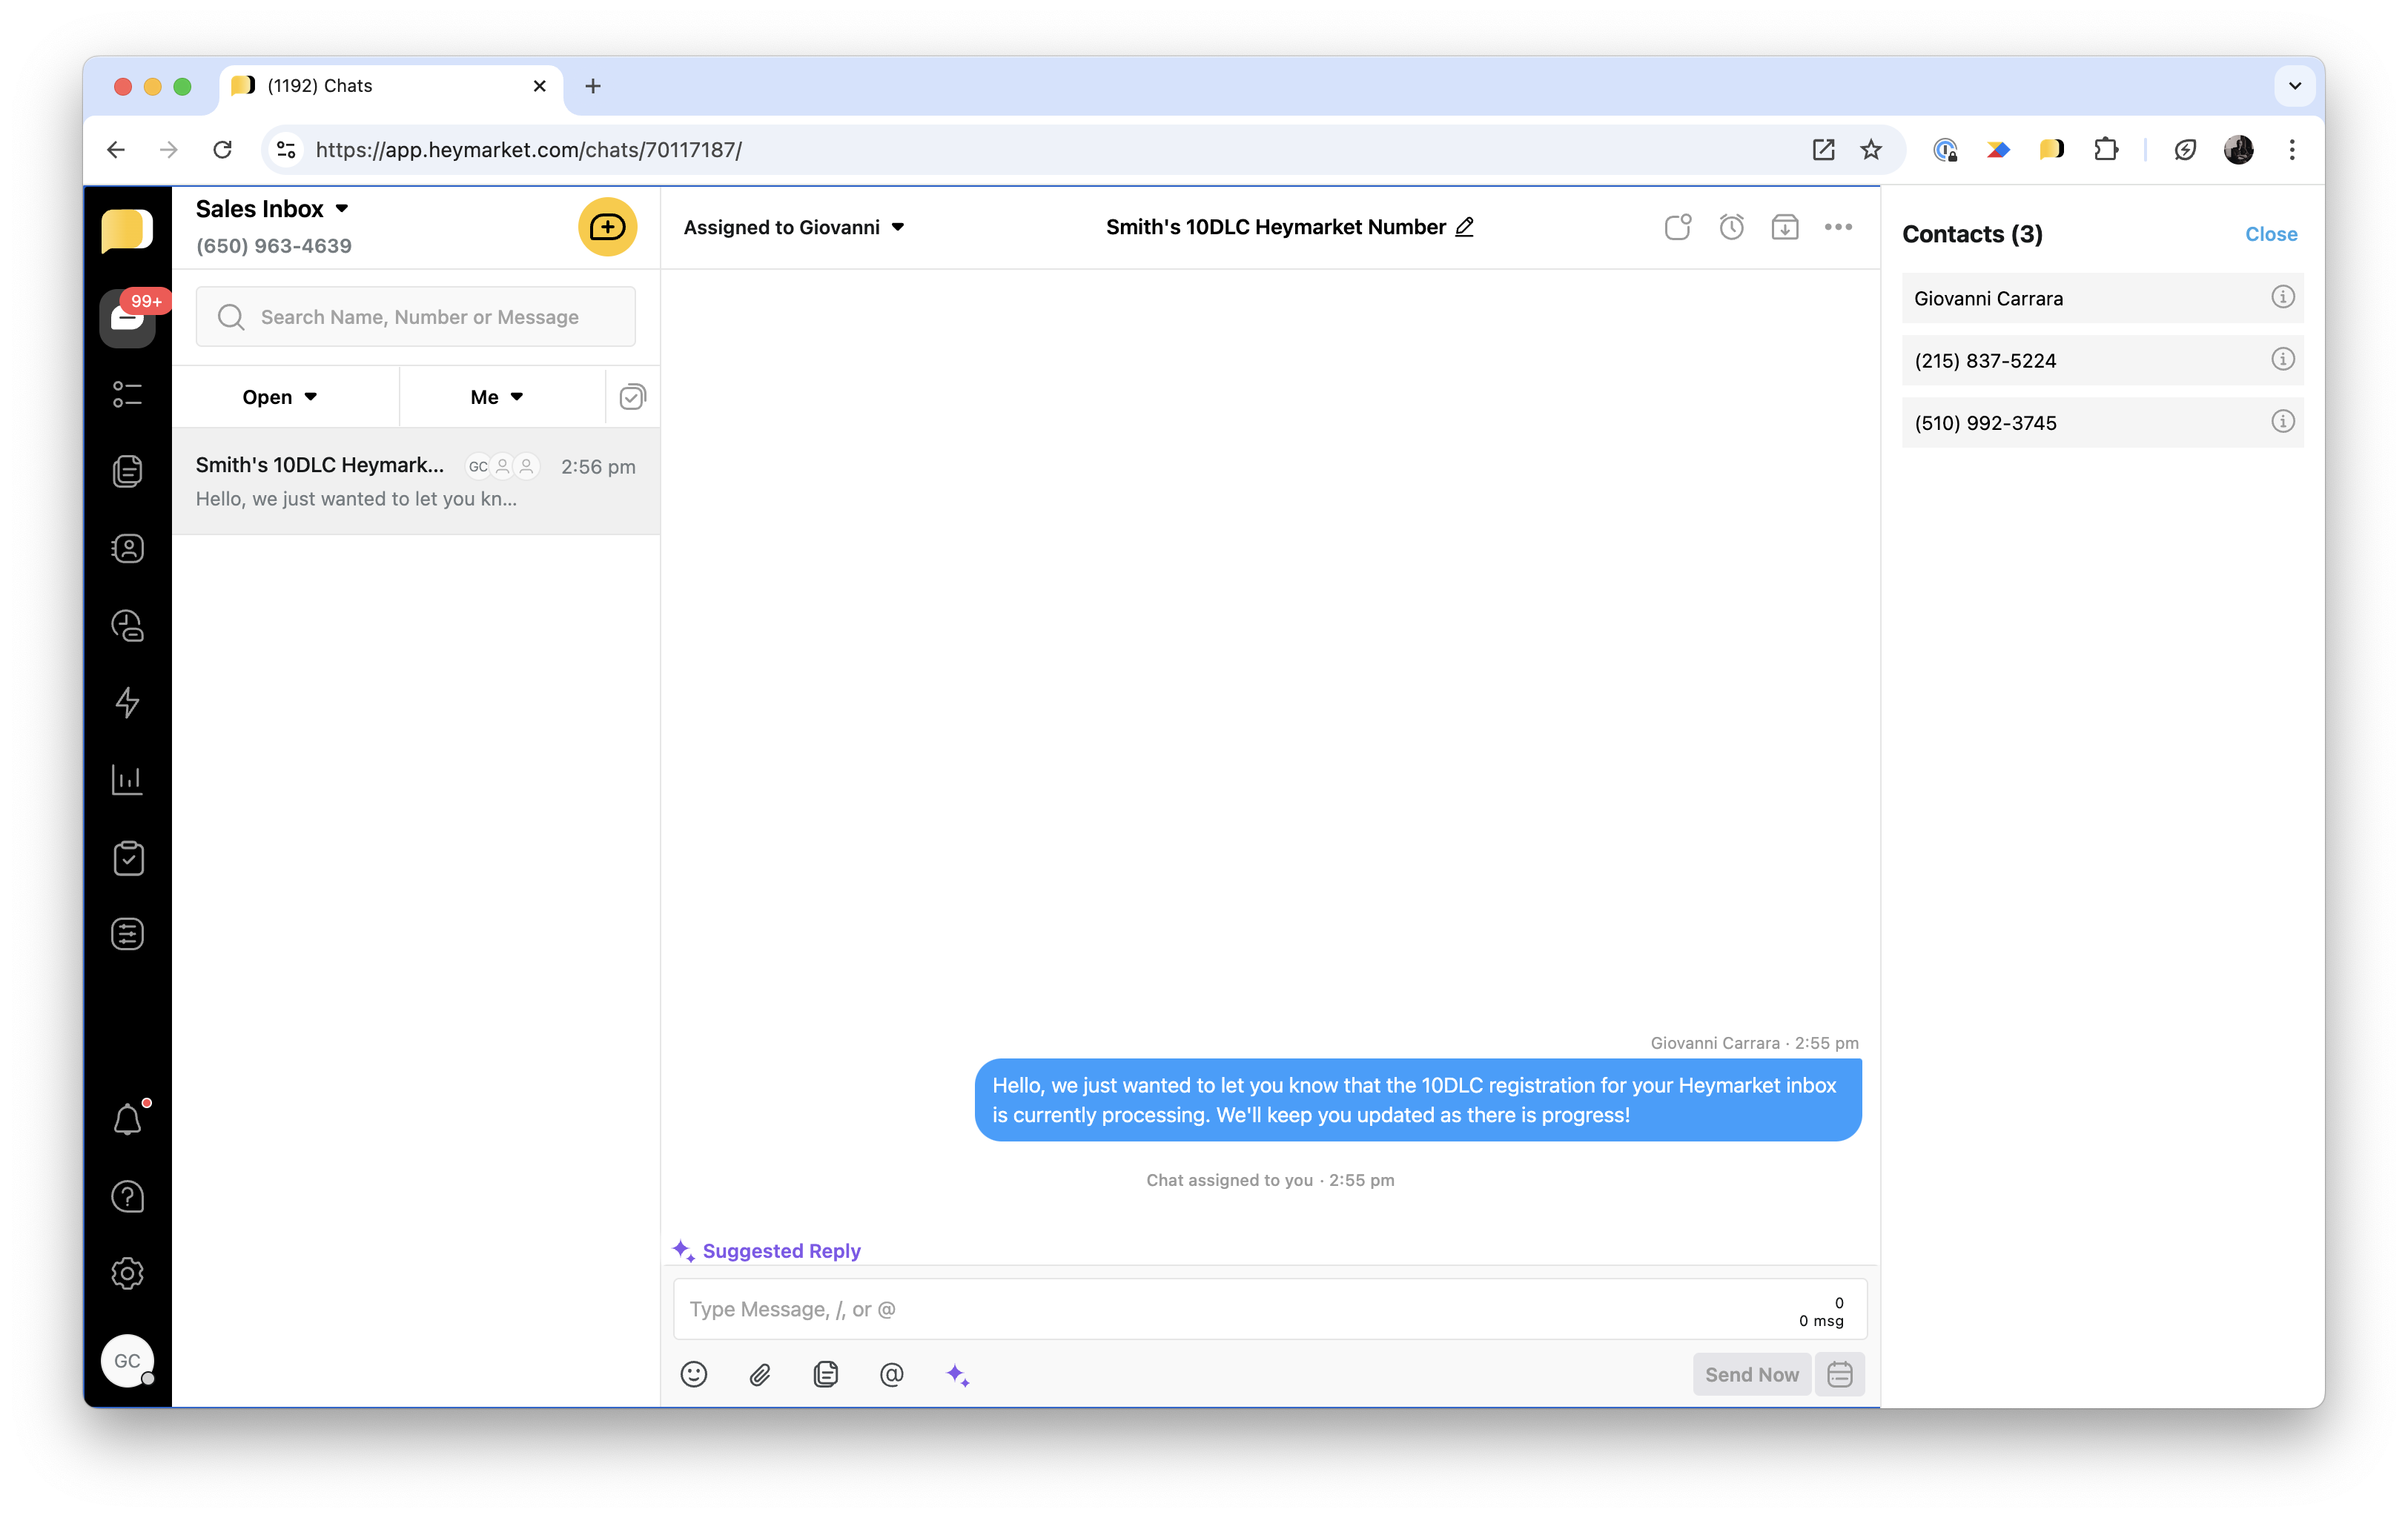
Task: Click the select-multiple-chats check icon
Action: tap(632, 397)
